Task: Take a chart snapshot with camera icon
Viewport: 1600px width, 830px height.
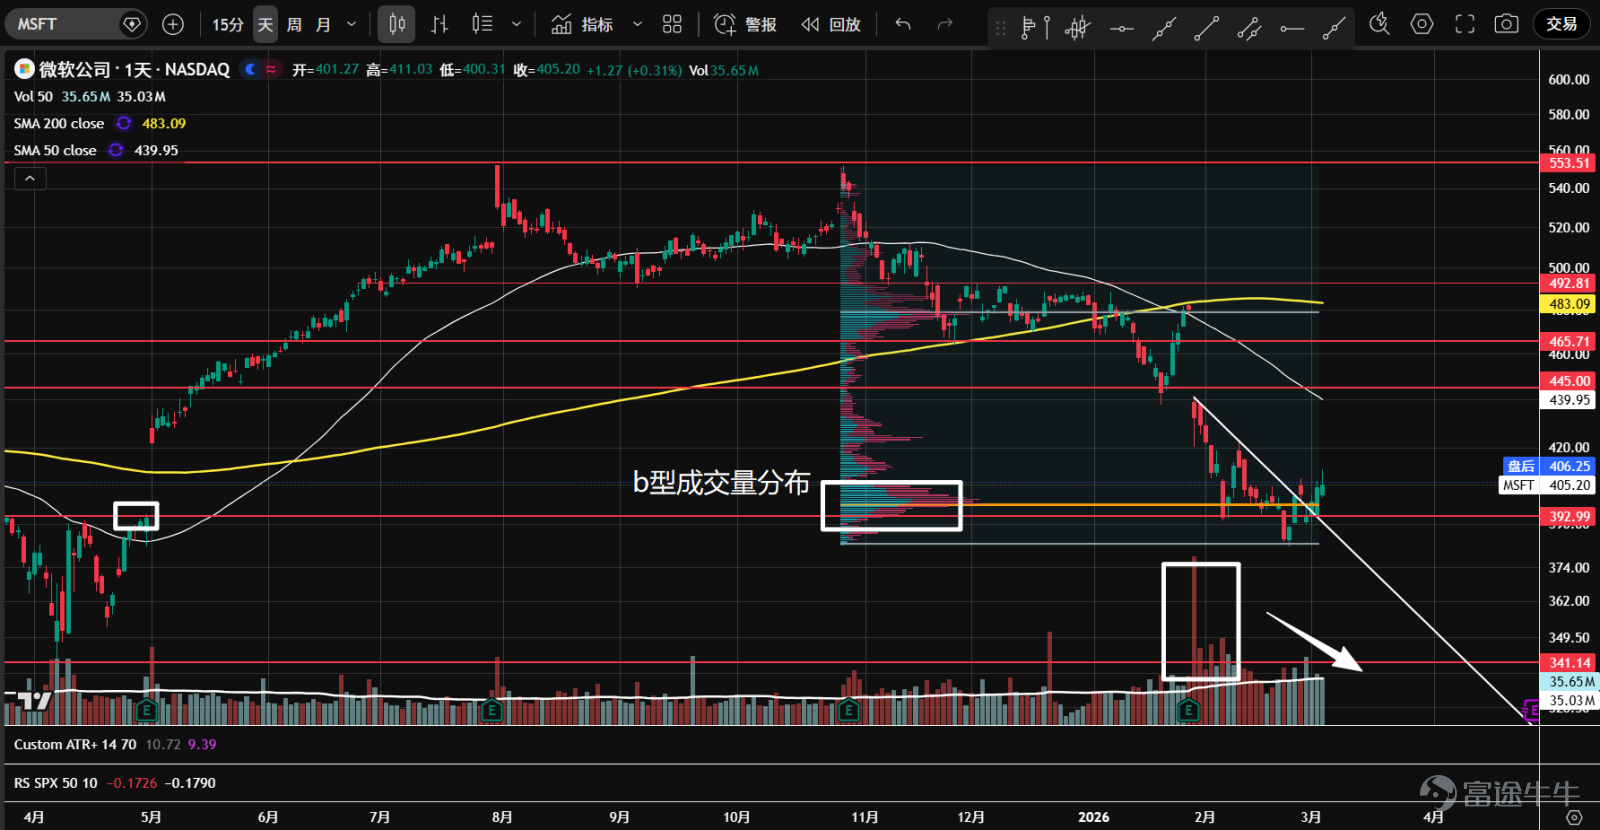Action: (1507, 24)
